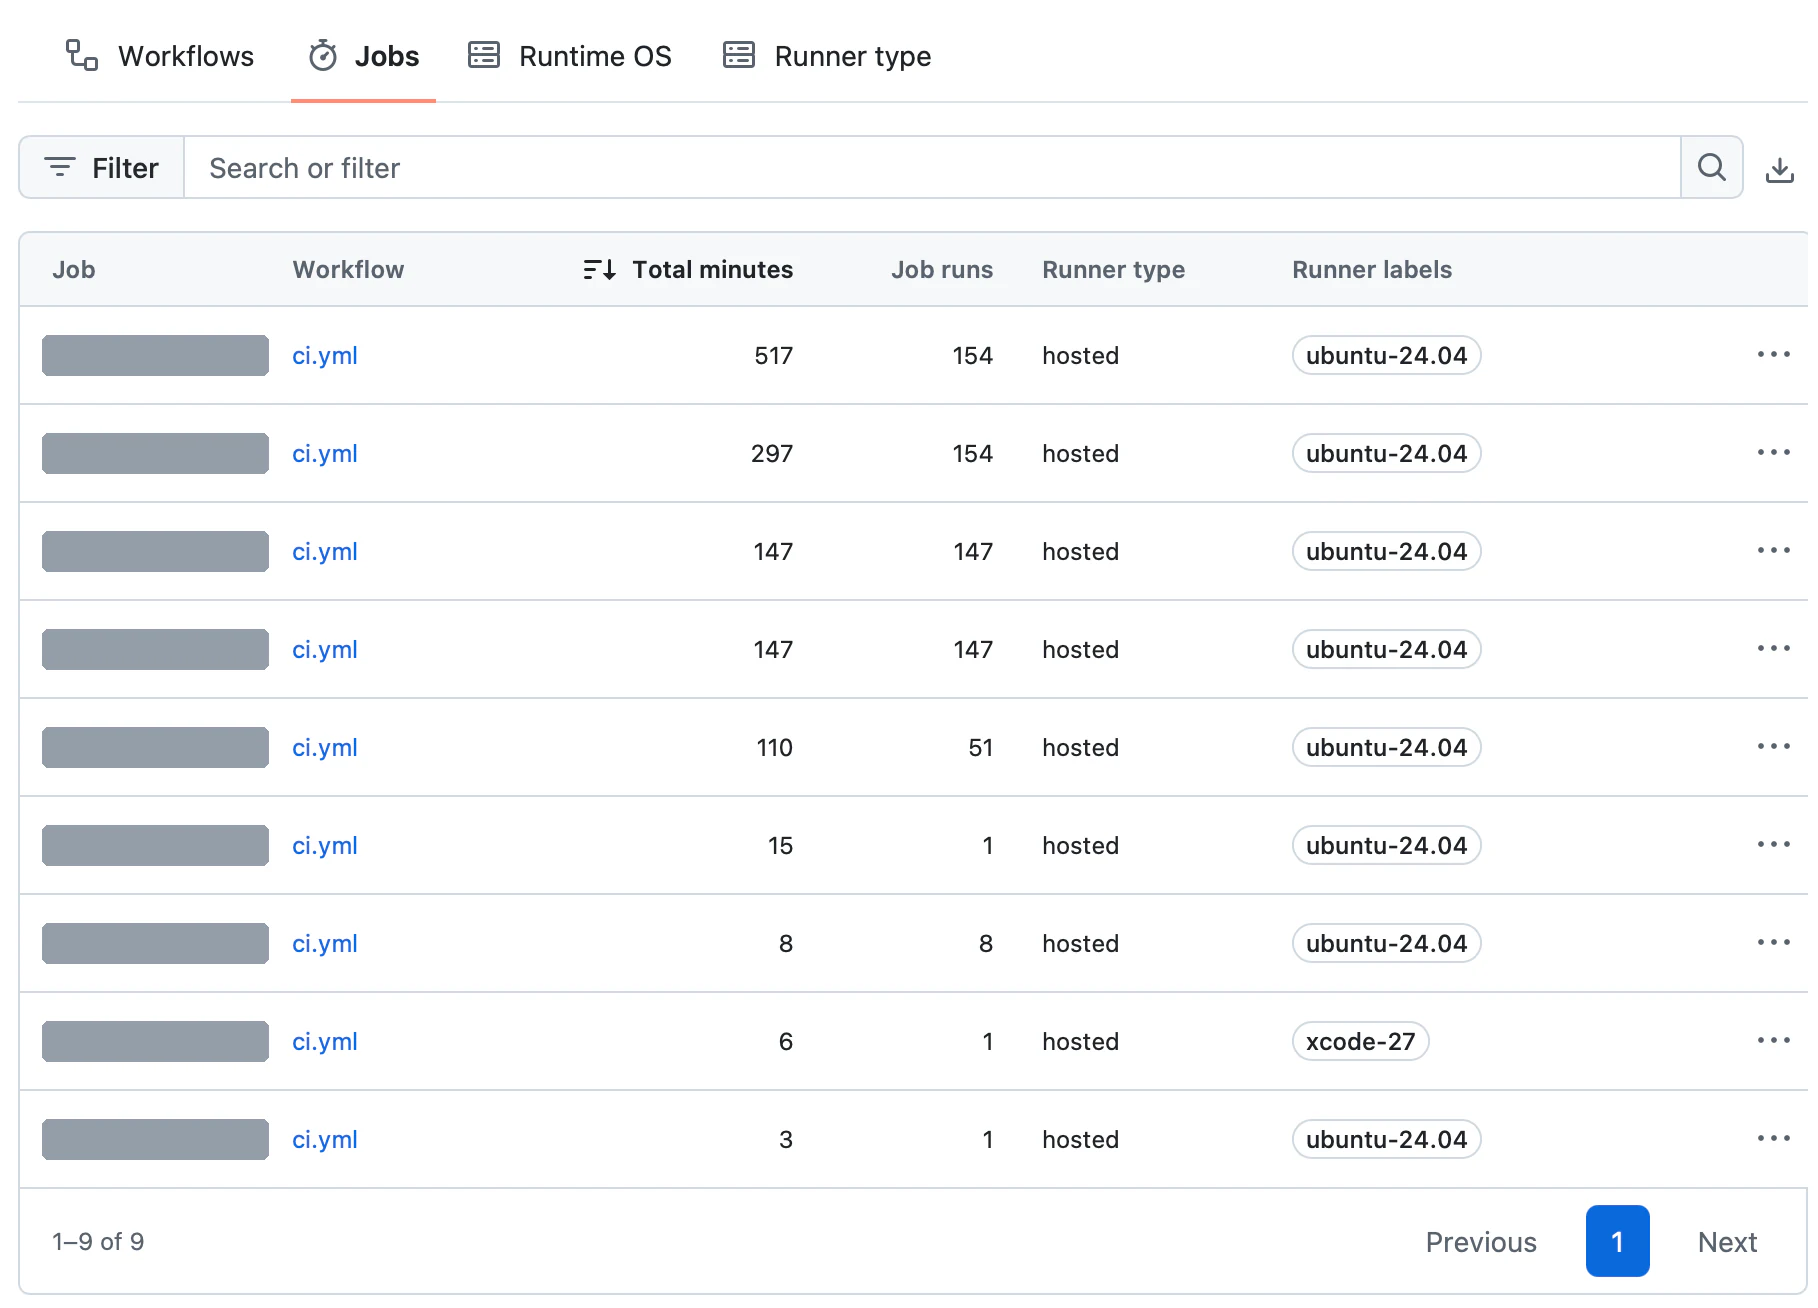
Task: Open ci.yml link in 15-minute row
Action: pos(325,846)
